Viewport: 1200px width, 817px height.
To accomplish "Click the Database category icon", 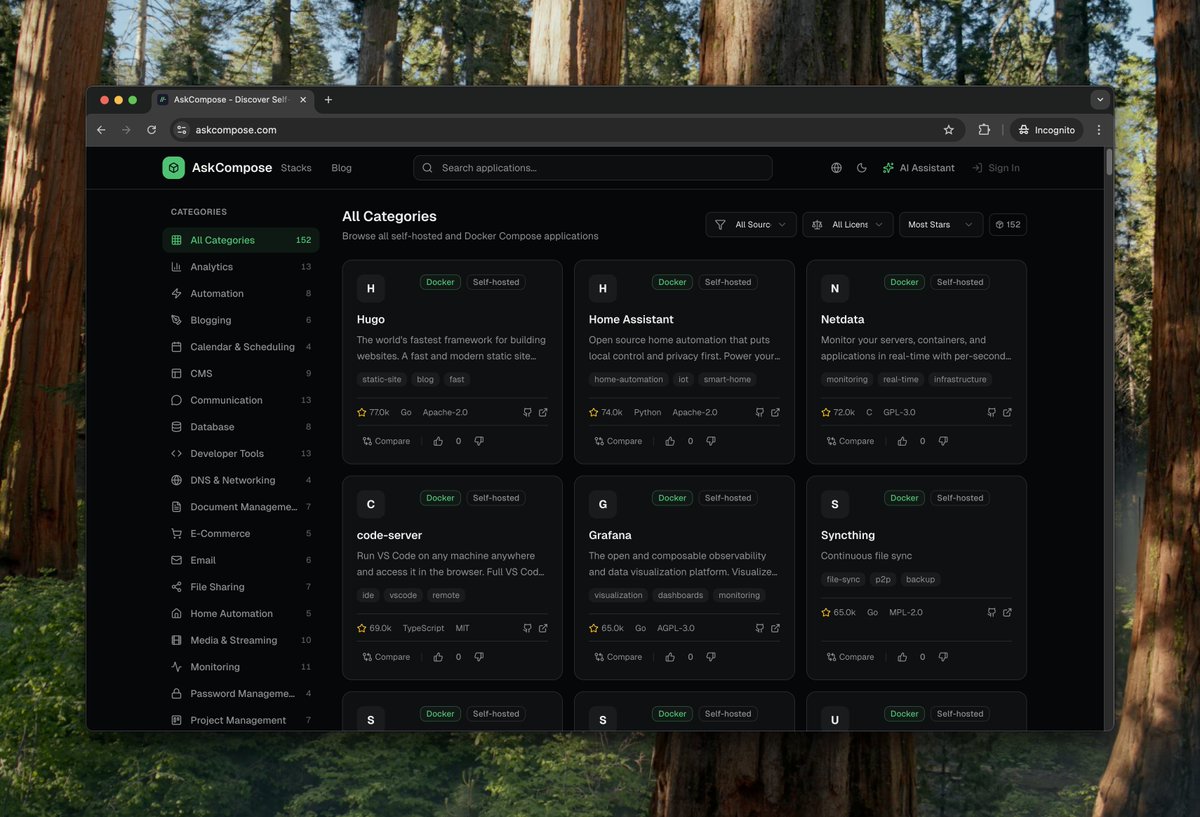I will (177, 427).
